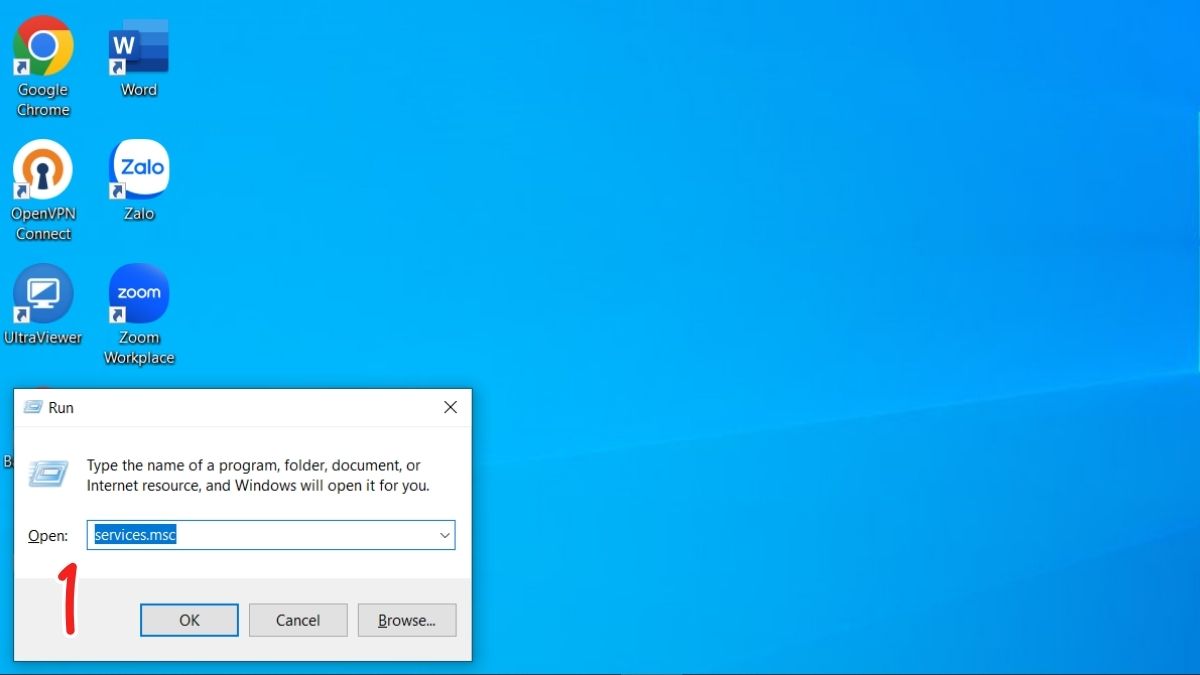Click OK to run services.msc
Viewport: 1200px width, 675px height.
click(x=188, y=620)
